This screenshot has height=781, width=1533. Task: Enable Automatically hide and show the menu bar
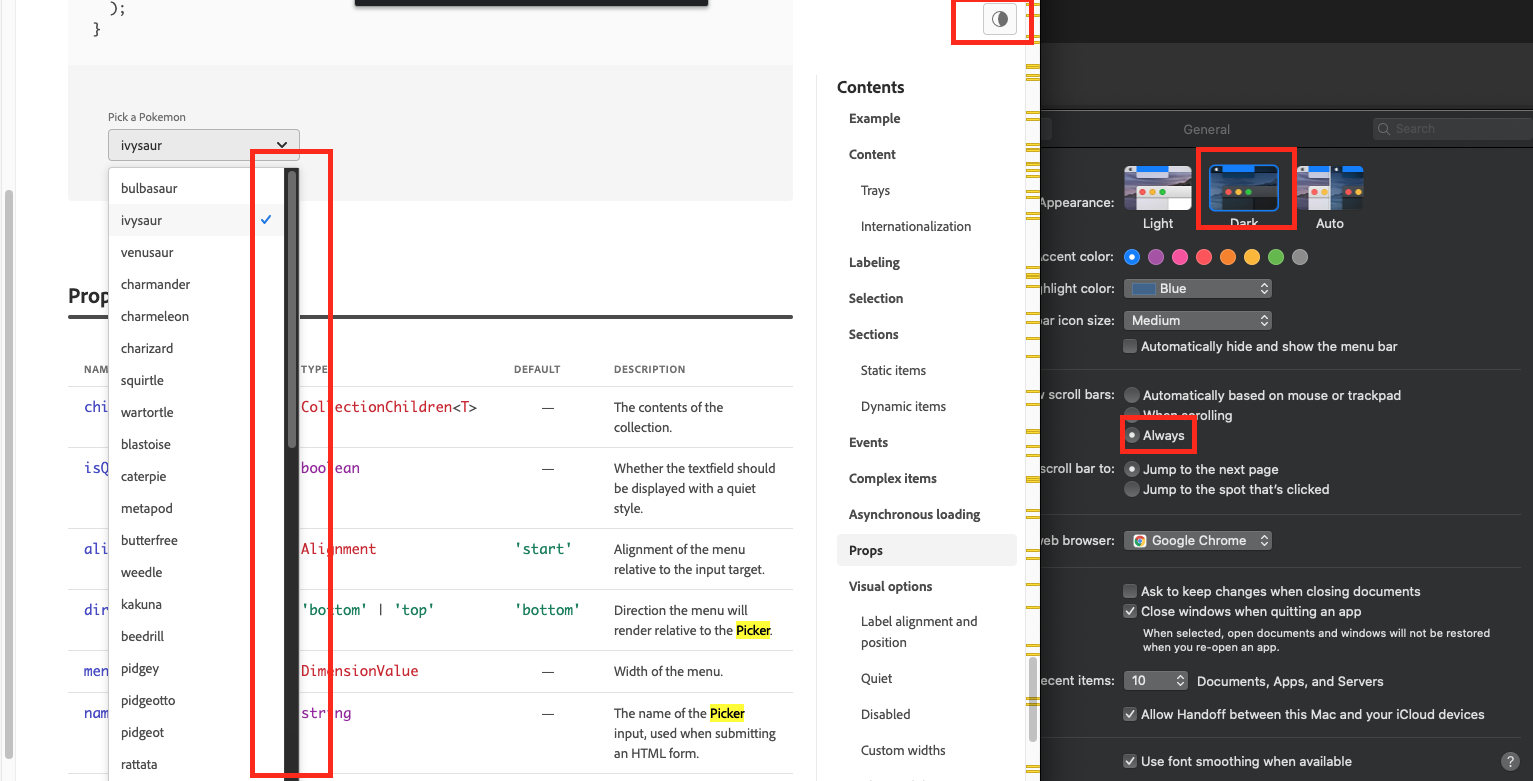[x=1130, y=346]
